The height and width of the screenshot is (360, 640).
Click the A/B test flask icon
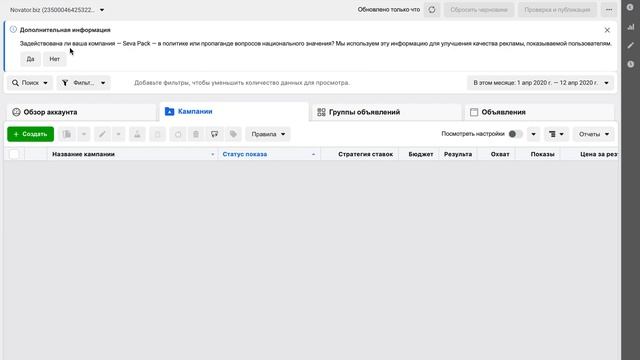tap(137, 134)
